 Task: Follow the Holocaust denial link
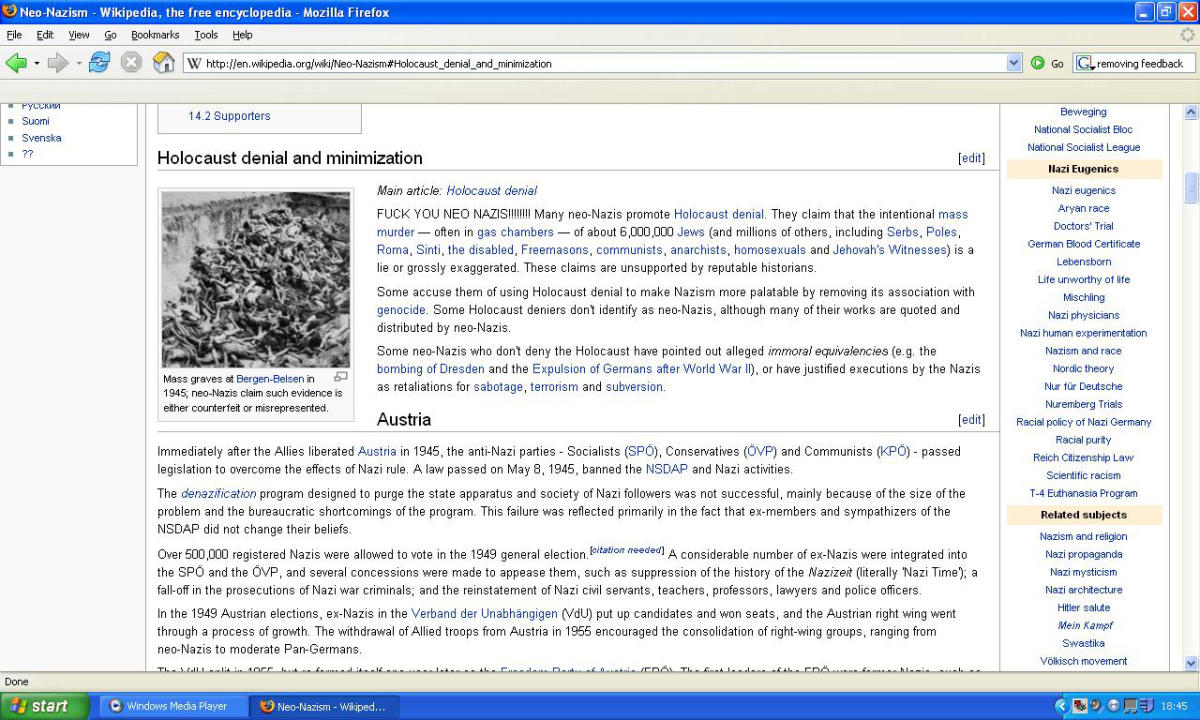tap(719, 214)
